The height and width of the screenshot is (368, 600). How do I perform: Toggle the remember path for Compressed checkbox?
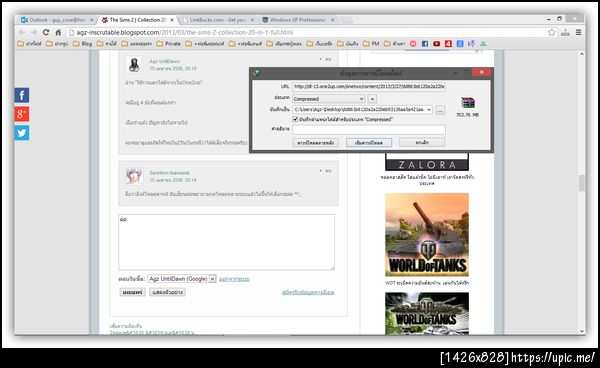point(295,119)
